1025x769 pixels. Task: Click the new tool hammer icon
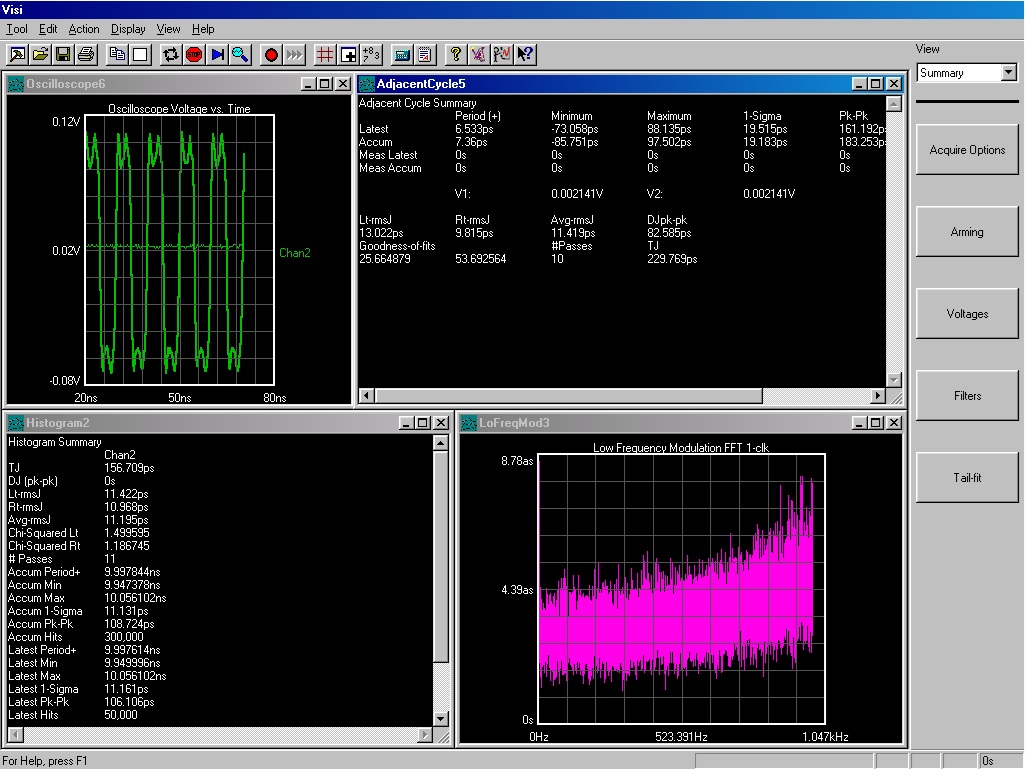coord(18,55)
